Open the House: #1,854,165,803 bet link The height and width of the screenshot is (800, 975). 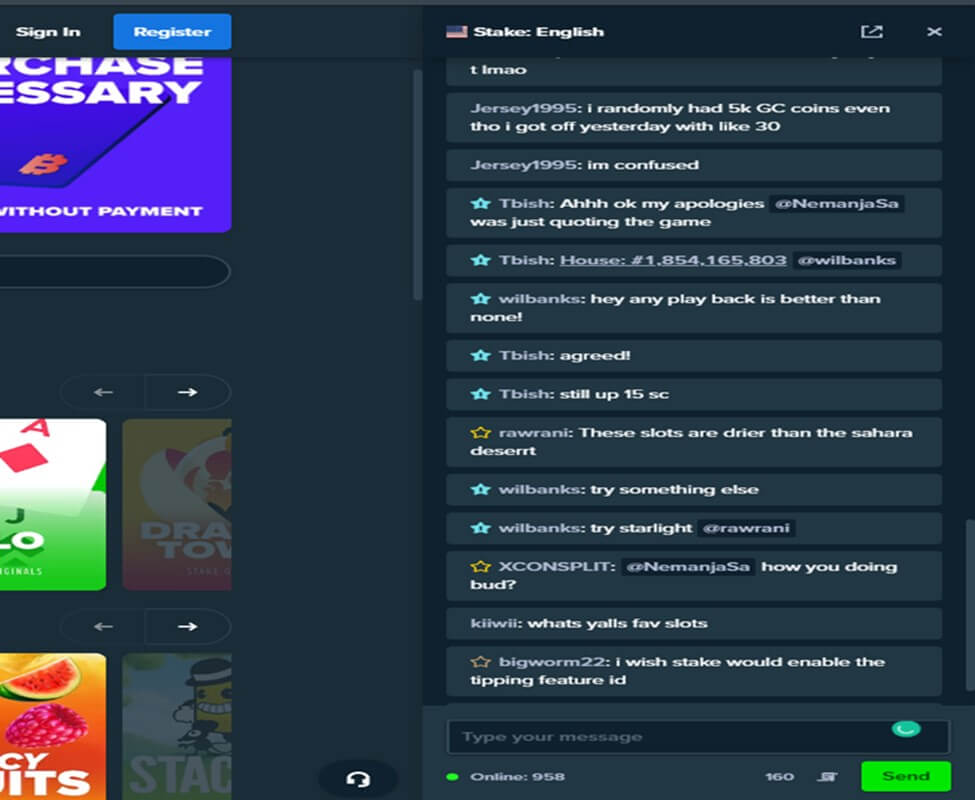pos(673,260)
